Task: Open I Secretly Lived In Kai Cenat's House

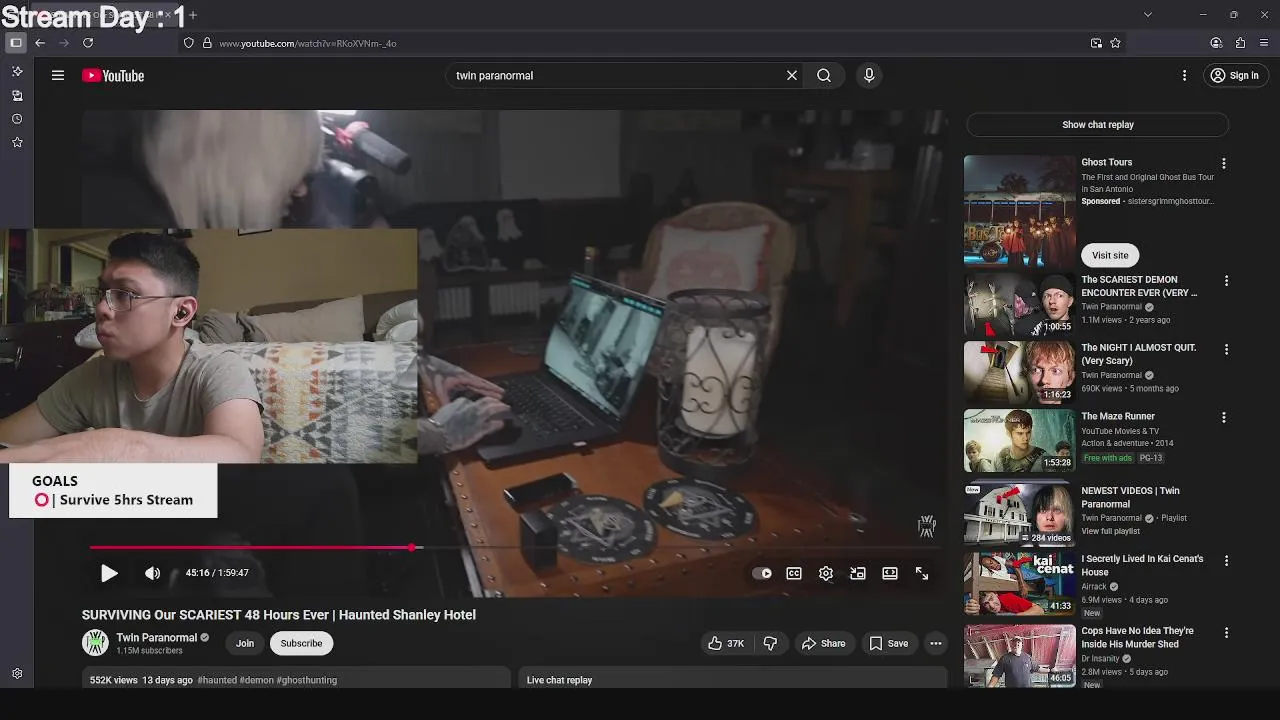Action: pos(1142,565)
